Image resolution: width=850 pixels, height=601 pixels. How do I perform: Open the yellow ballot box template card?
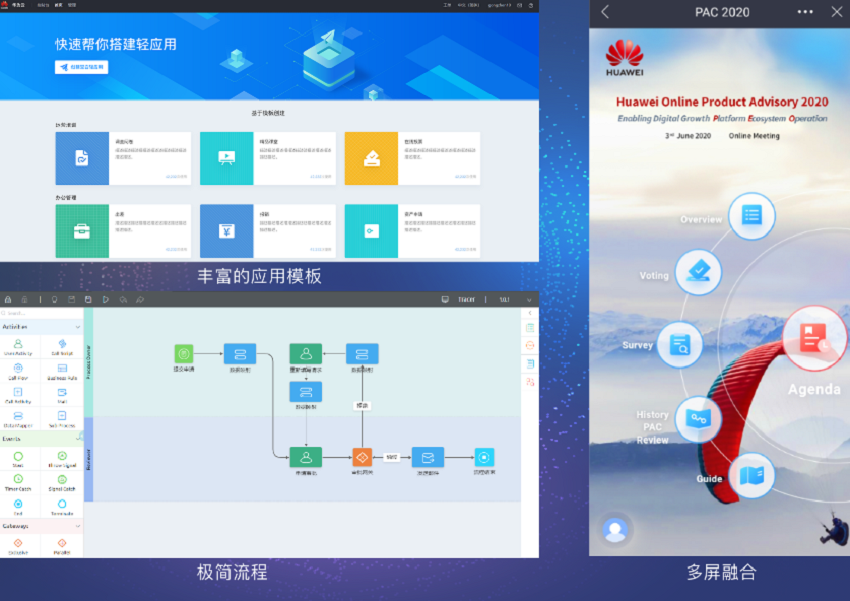412,158
